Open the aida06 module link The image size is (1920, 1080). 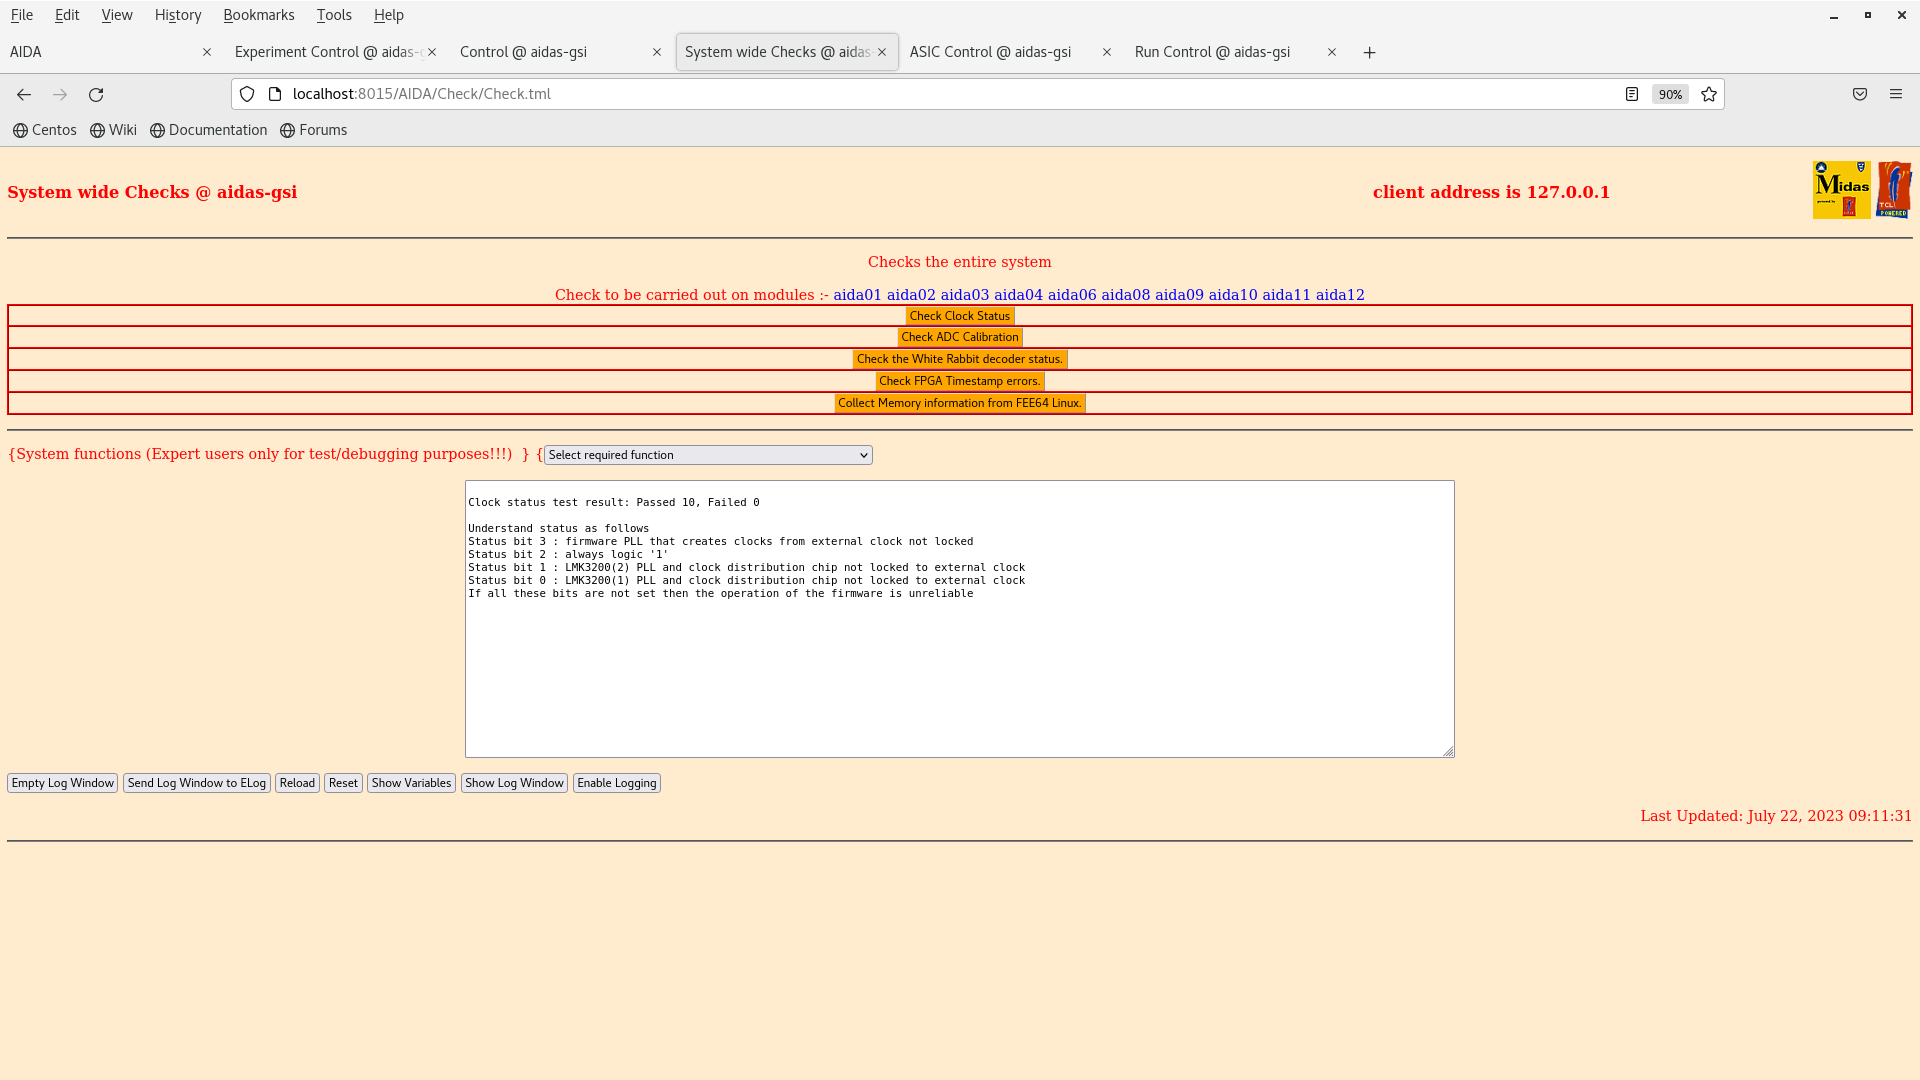1071,295
